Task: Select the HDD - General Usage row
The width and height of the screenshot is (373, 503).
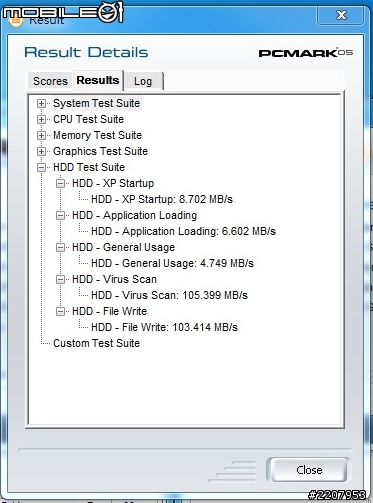Action: 124,247
